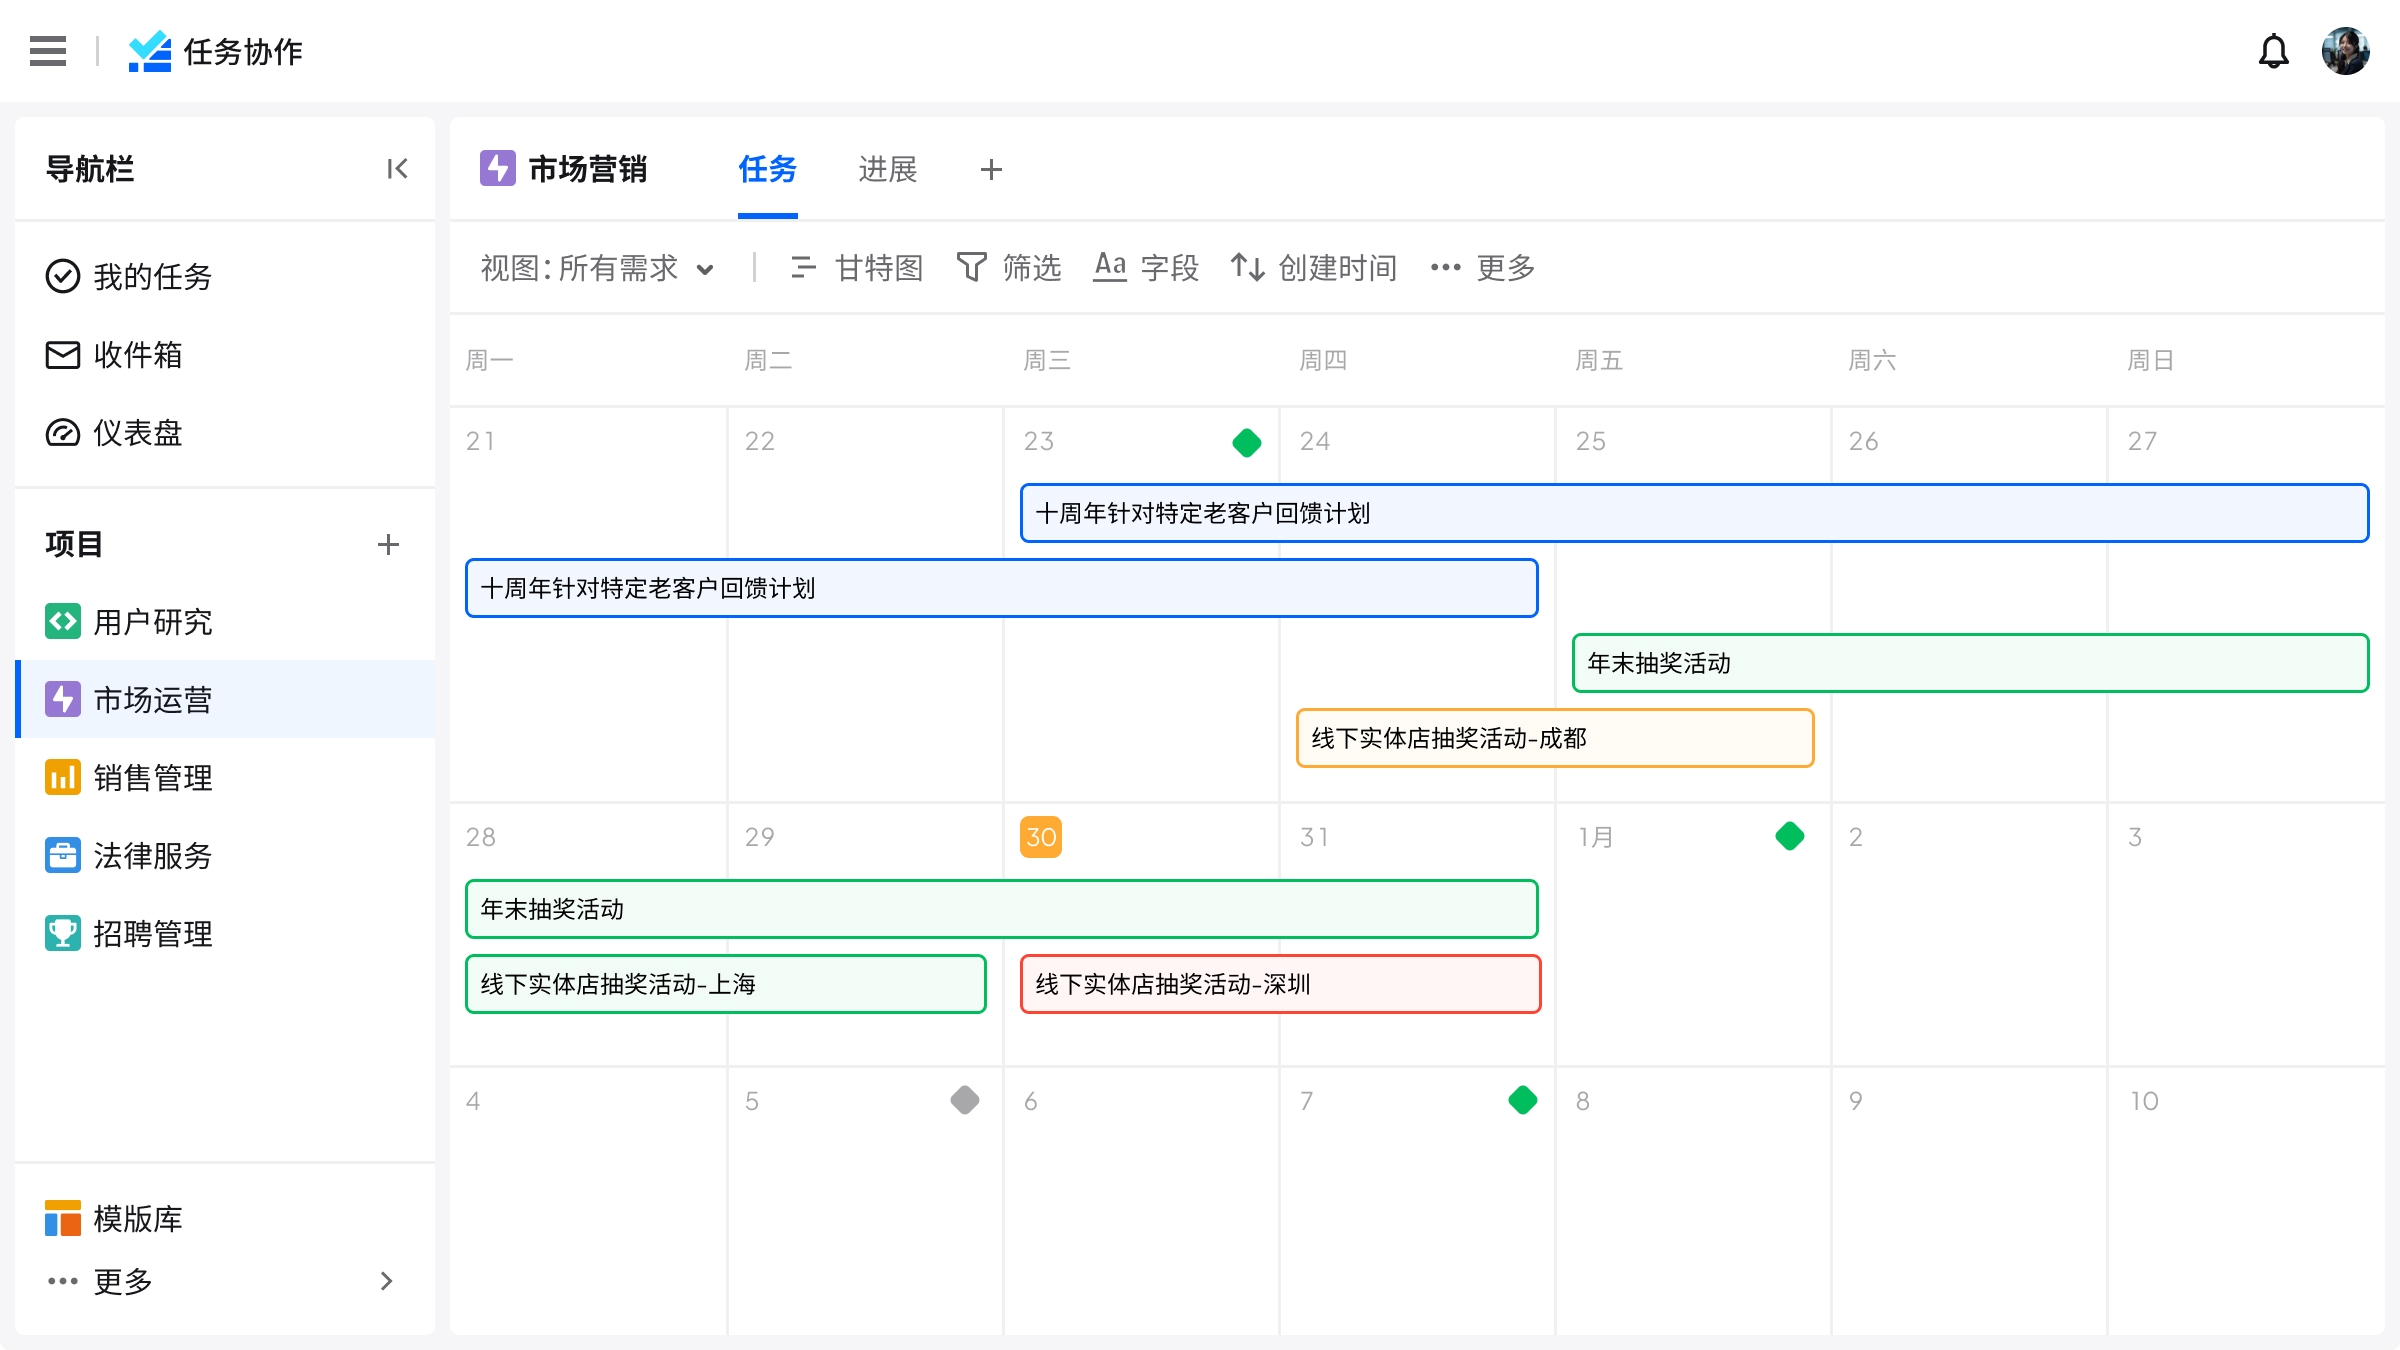Select day 31 cell number
2400x1350 pixels.
(1315, 837)
